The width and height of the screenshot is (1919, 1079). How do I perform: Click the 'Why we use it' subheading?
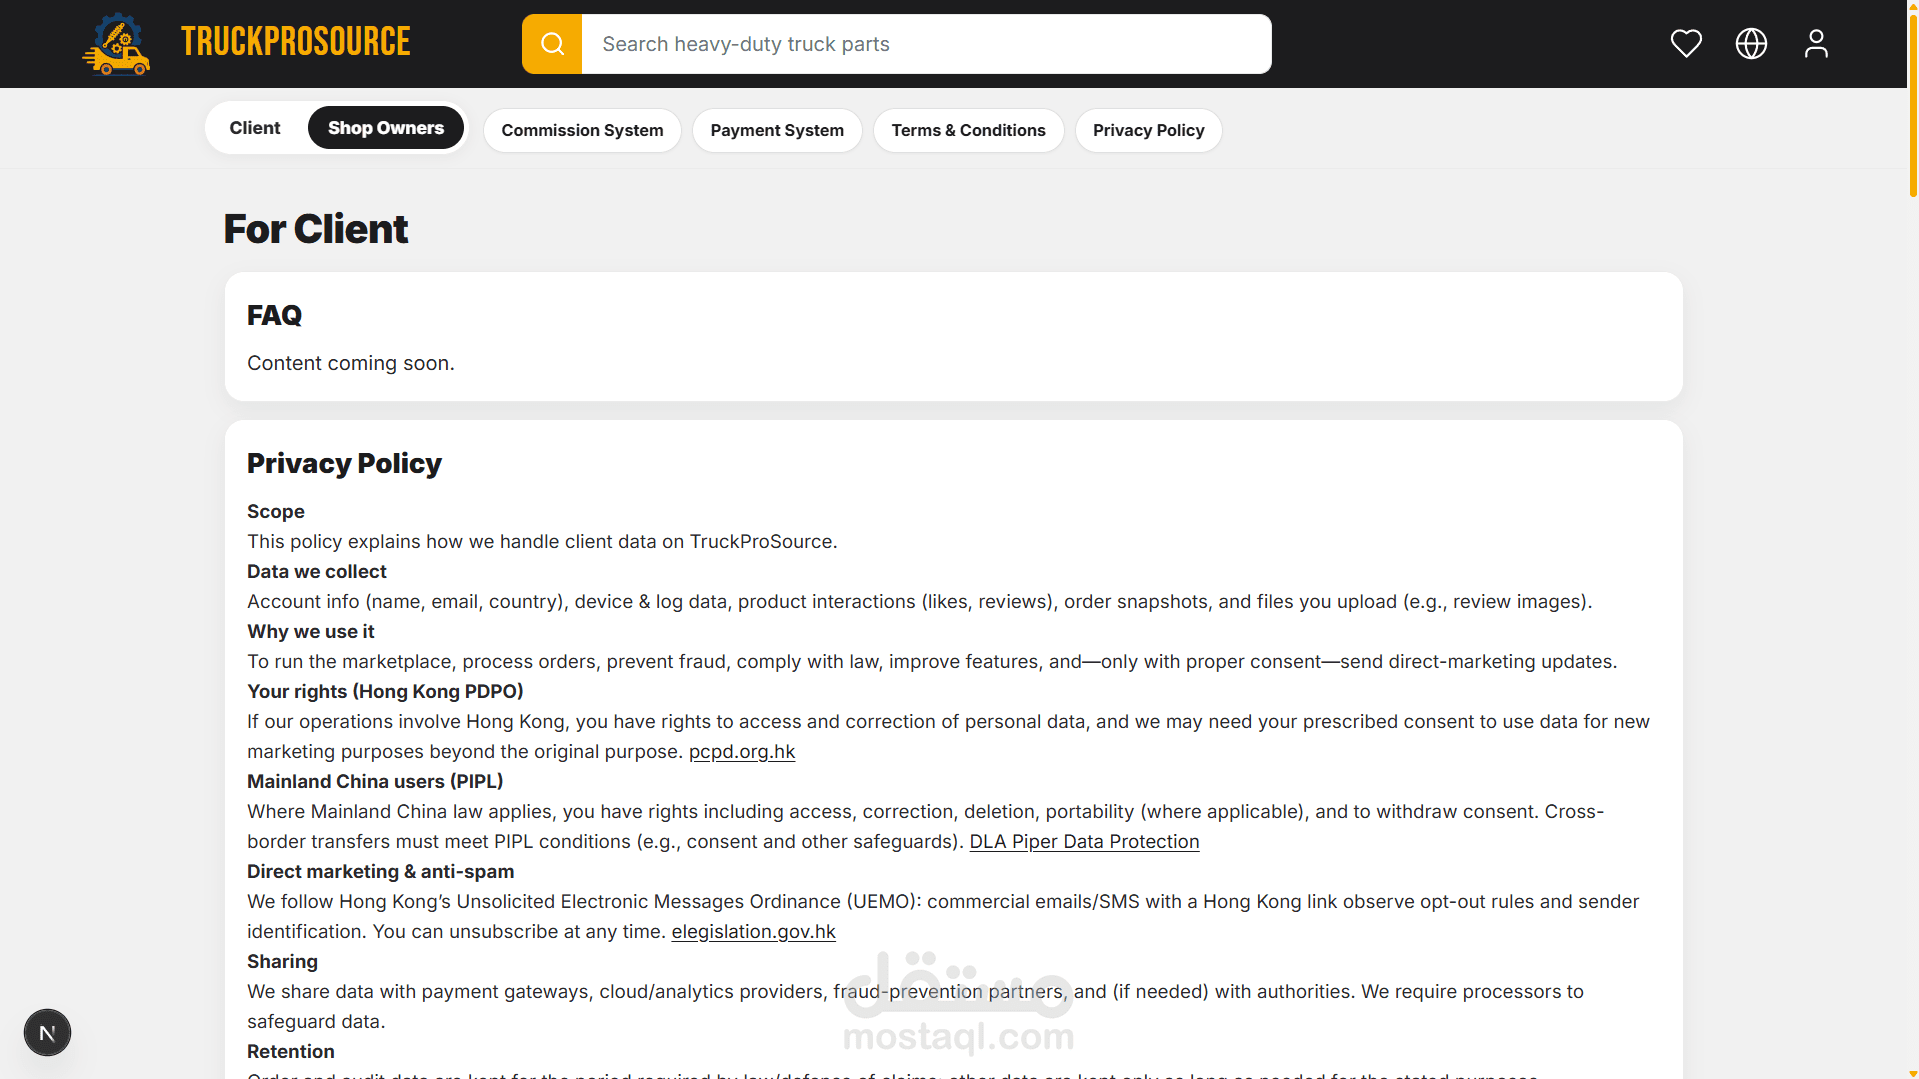pyautogui.click(x=311, y=632)
